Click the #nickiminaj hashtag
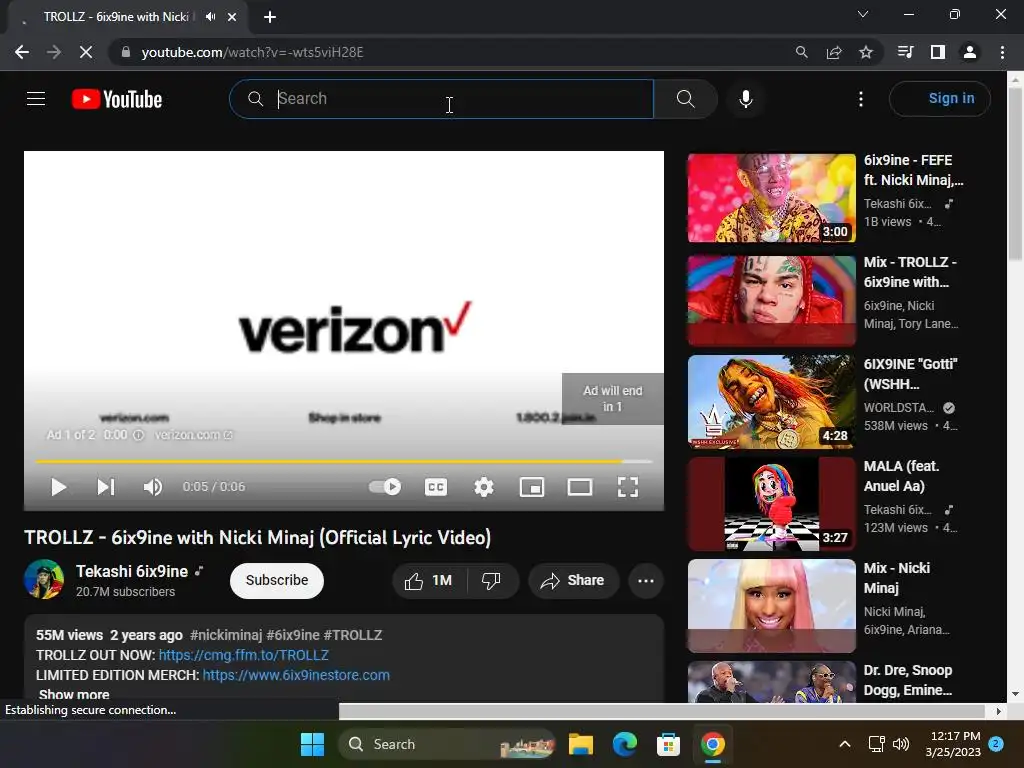 click(x=226, y=635)
